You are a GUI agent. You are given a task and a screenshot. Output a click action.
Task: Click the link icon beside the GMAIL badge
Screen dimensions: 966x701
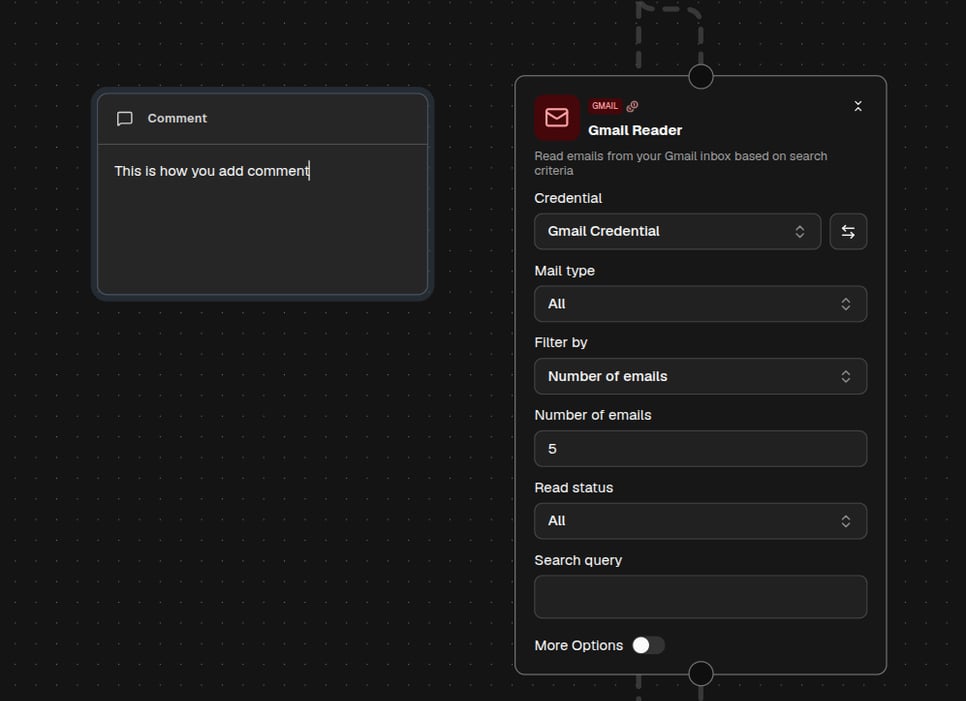[632, 106]
